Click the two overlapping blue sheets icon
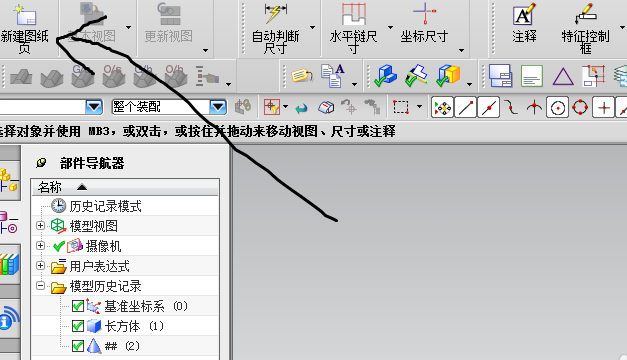The height and width of the screenshot is (360, 627). click(500, 76)
